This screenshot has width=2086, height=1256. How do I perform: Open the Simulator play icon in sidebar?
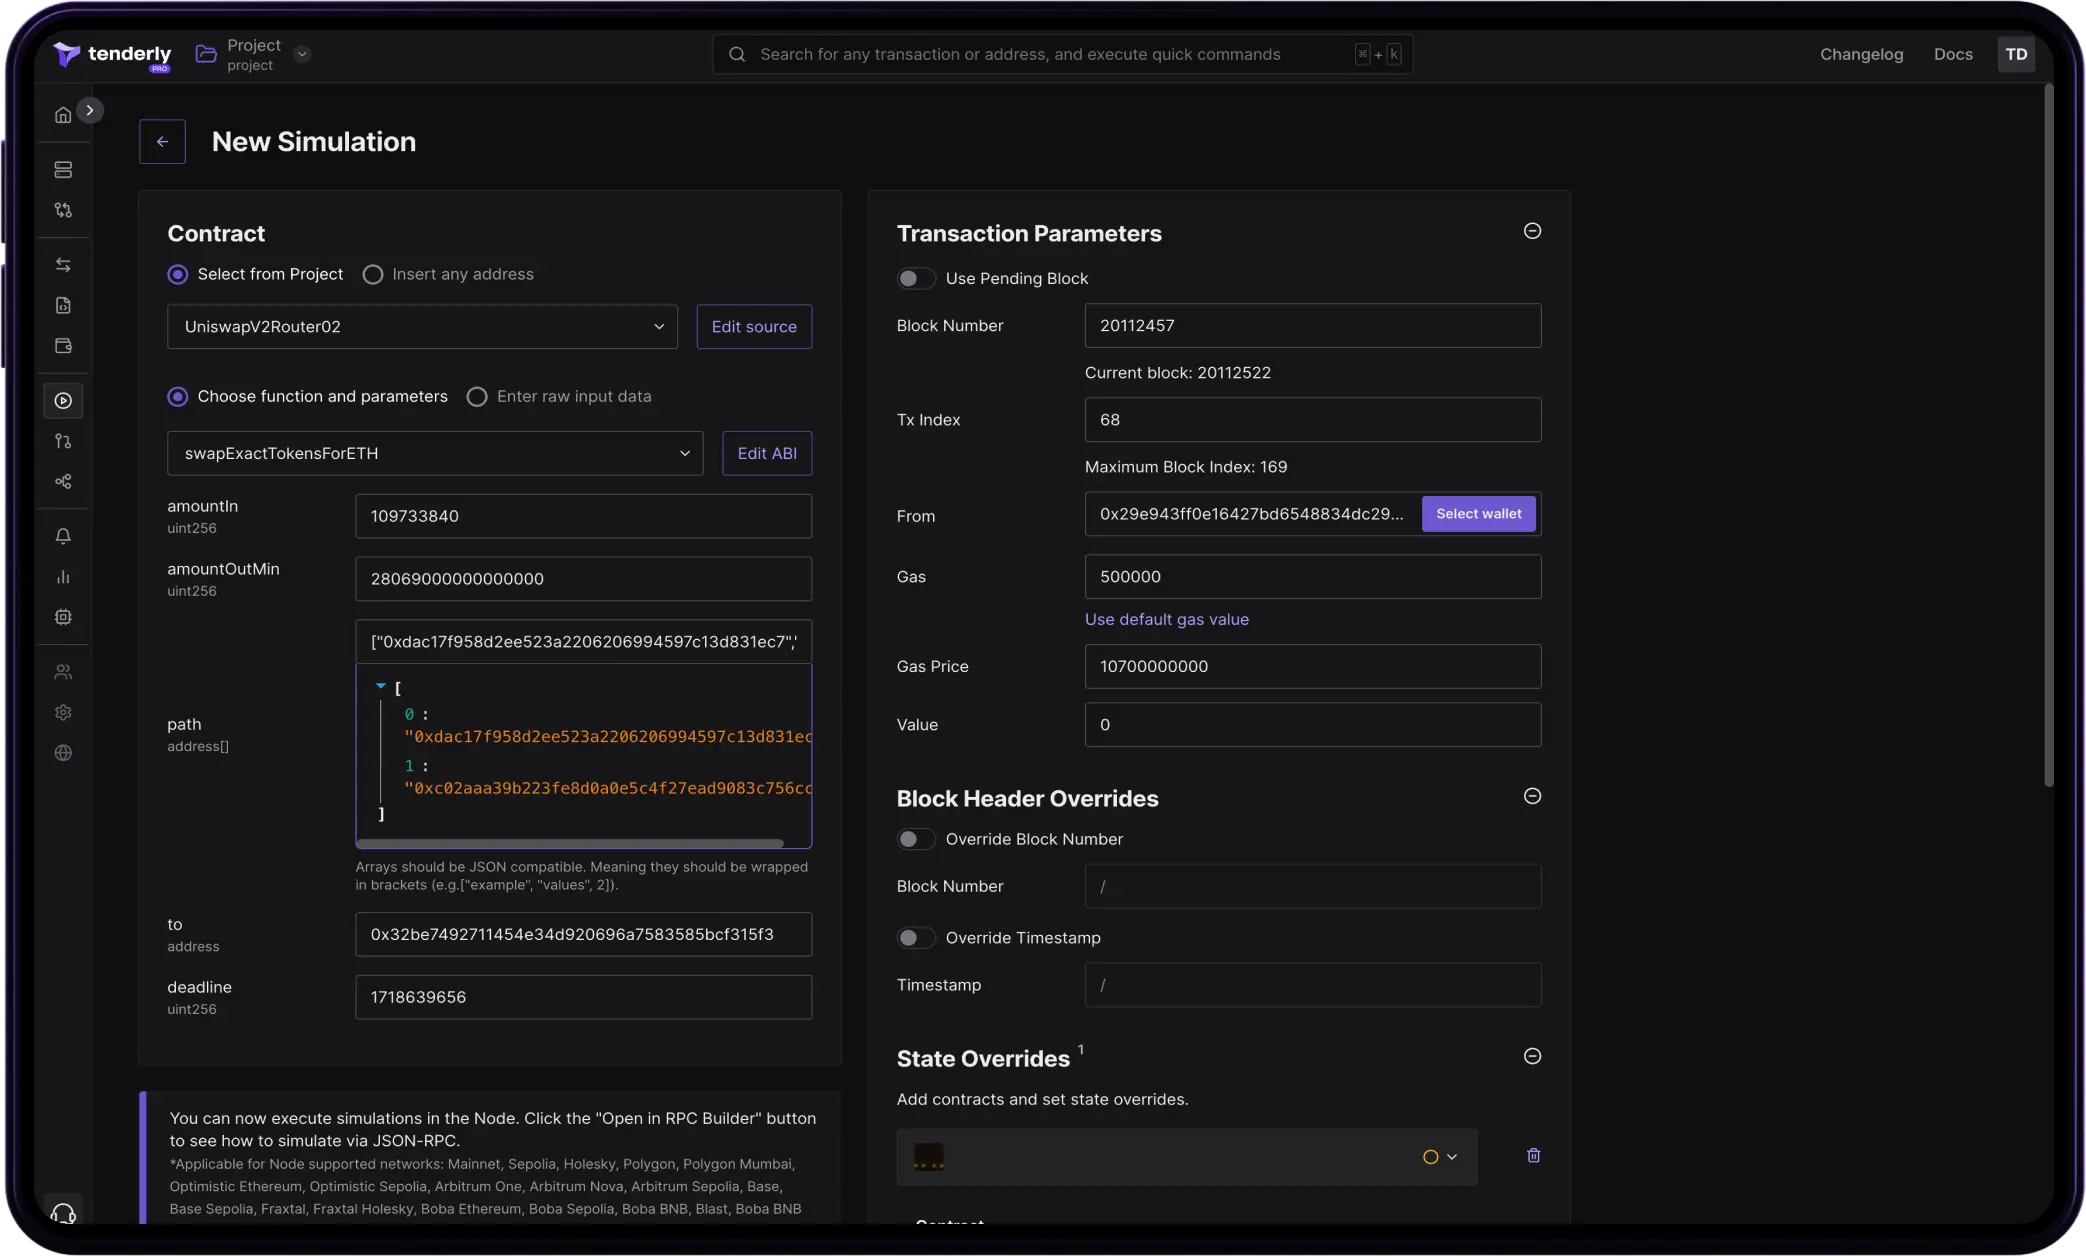[x=63, y=401]
